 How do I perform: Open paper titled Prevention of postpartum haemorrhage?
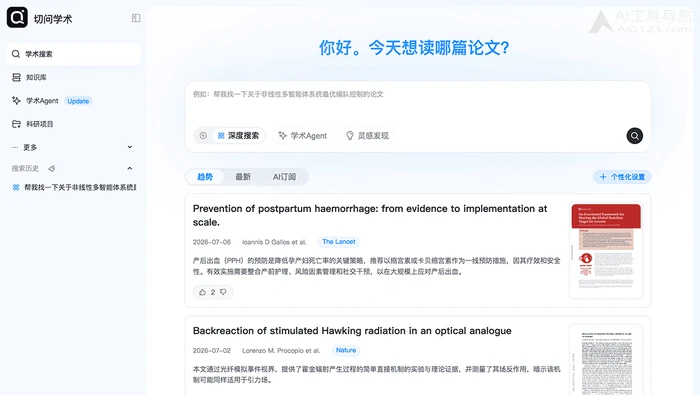pyautogui.click(x=370, y=215)
